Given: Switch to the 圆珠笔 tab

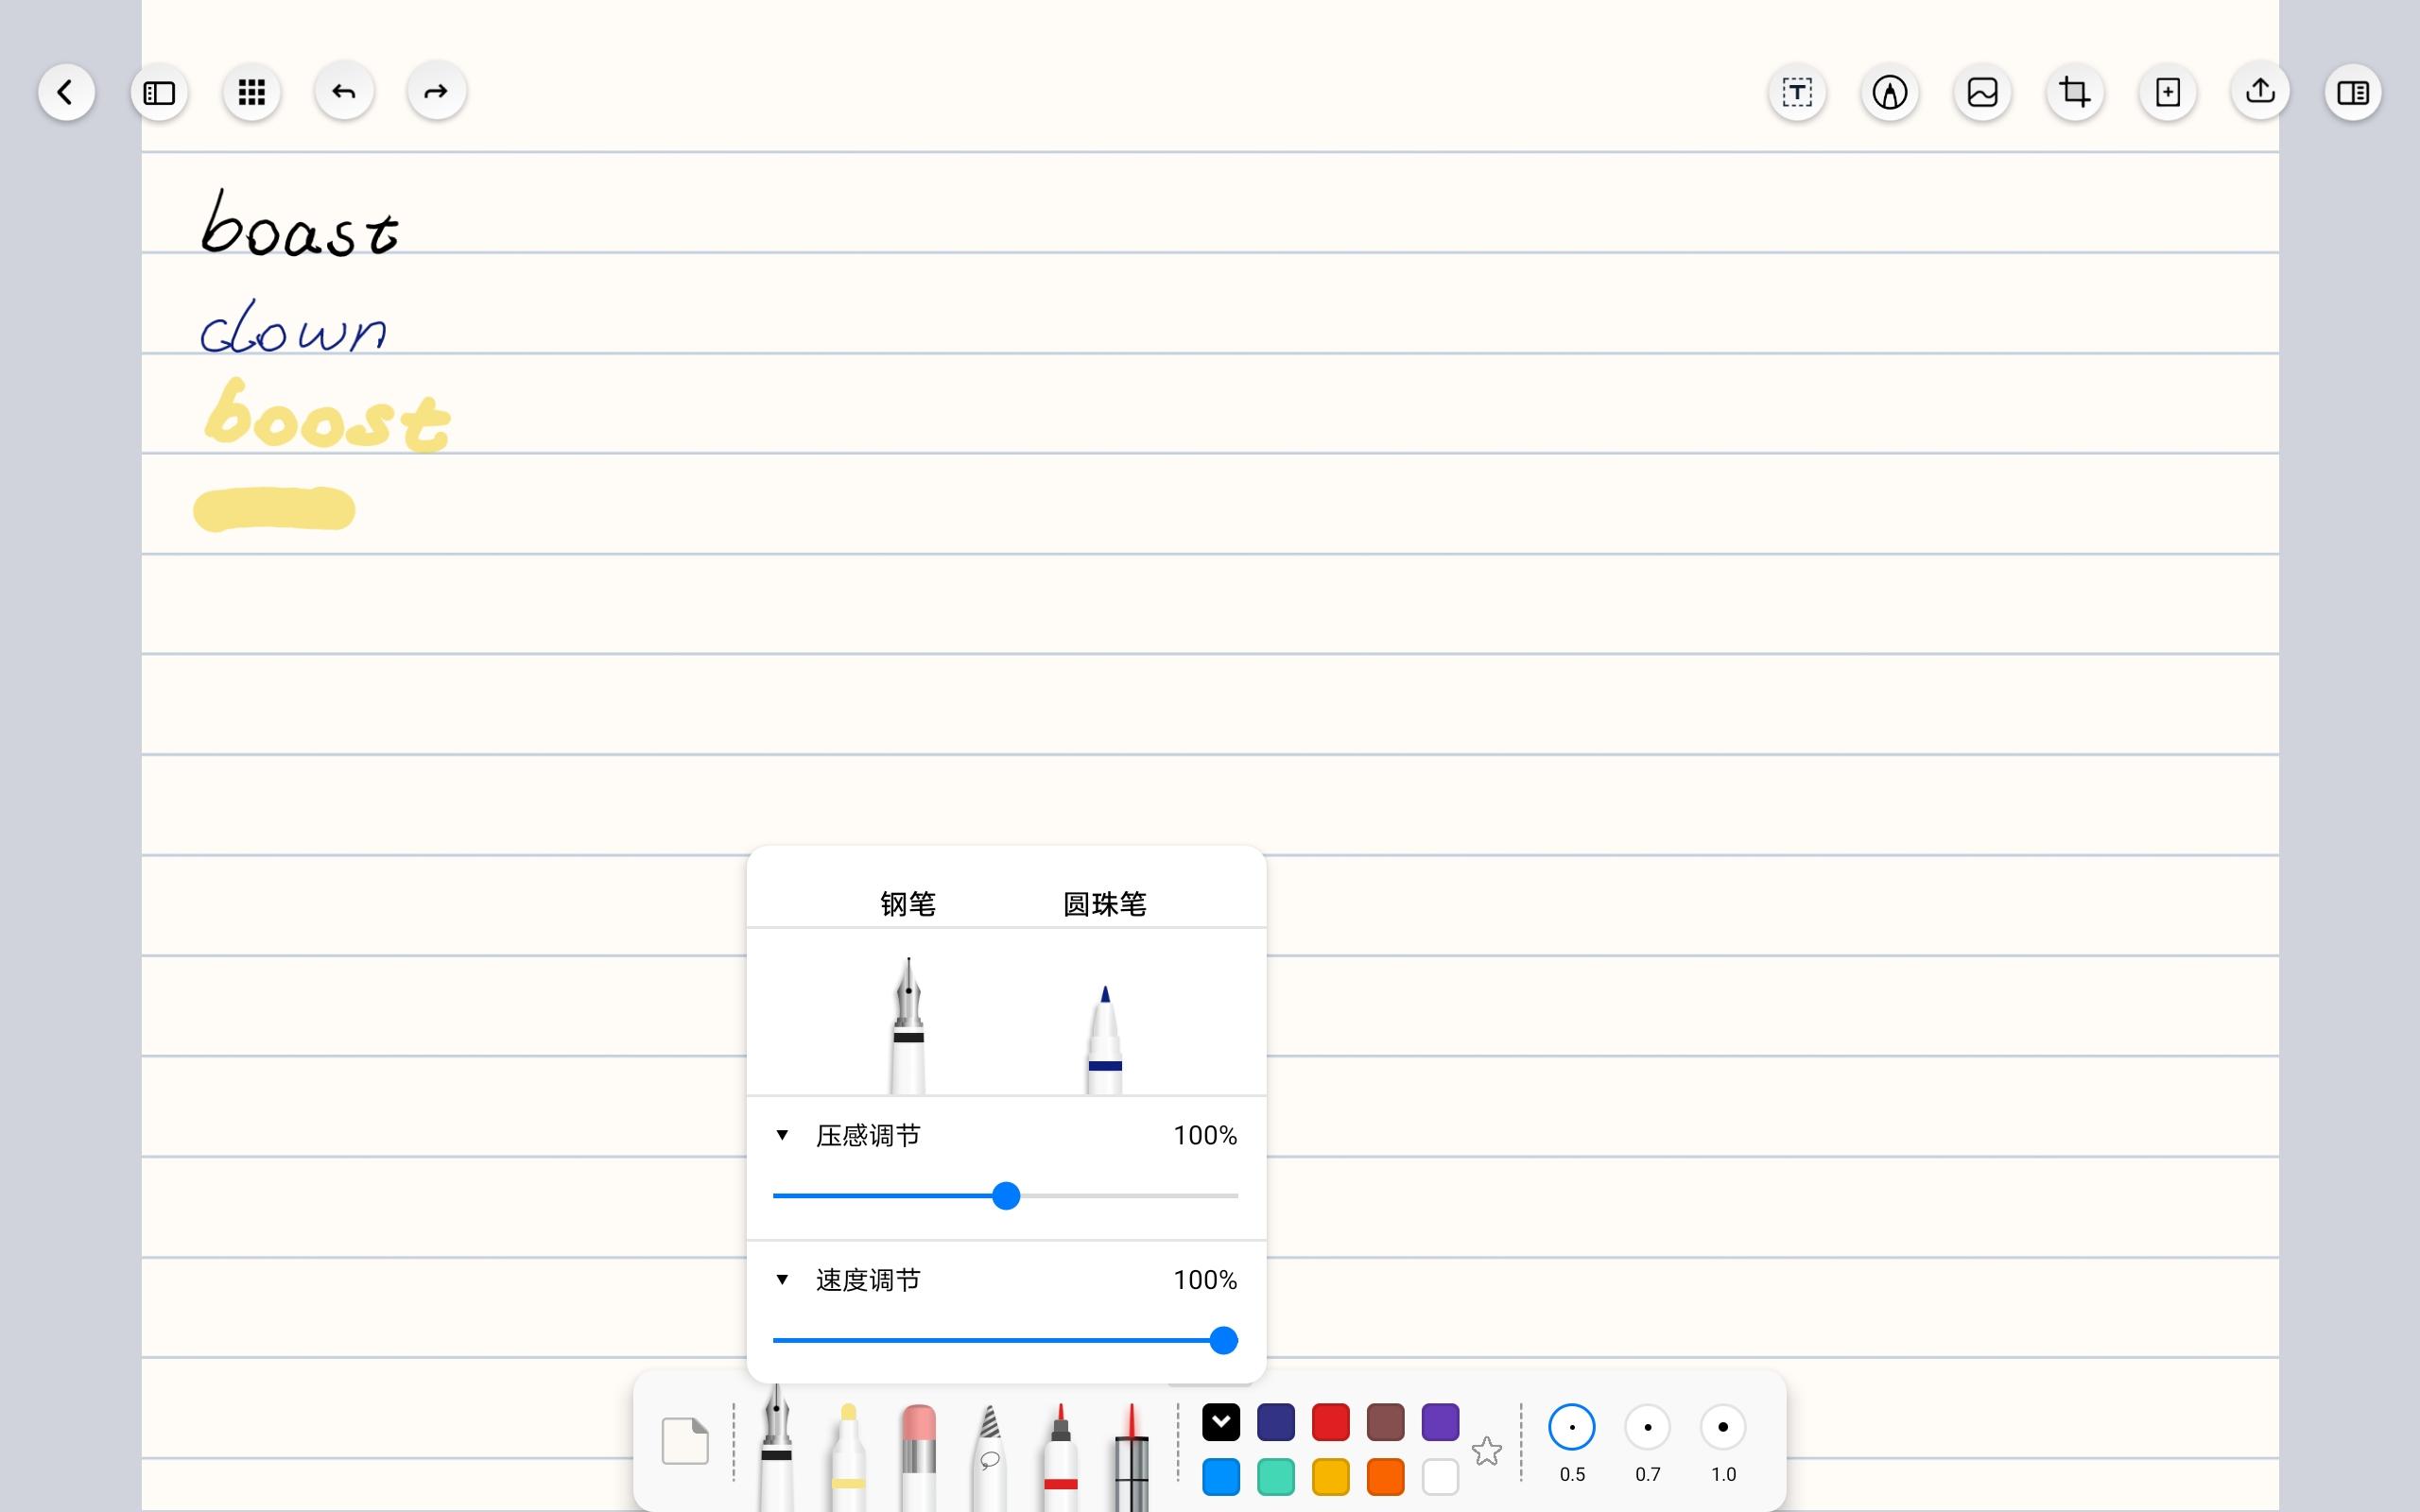Looking at the screenshot, I should click(x=1105, y=902).
